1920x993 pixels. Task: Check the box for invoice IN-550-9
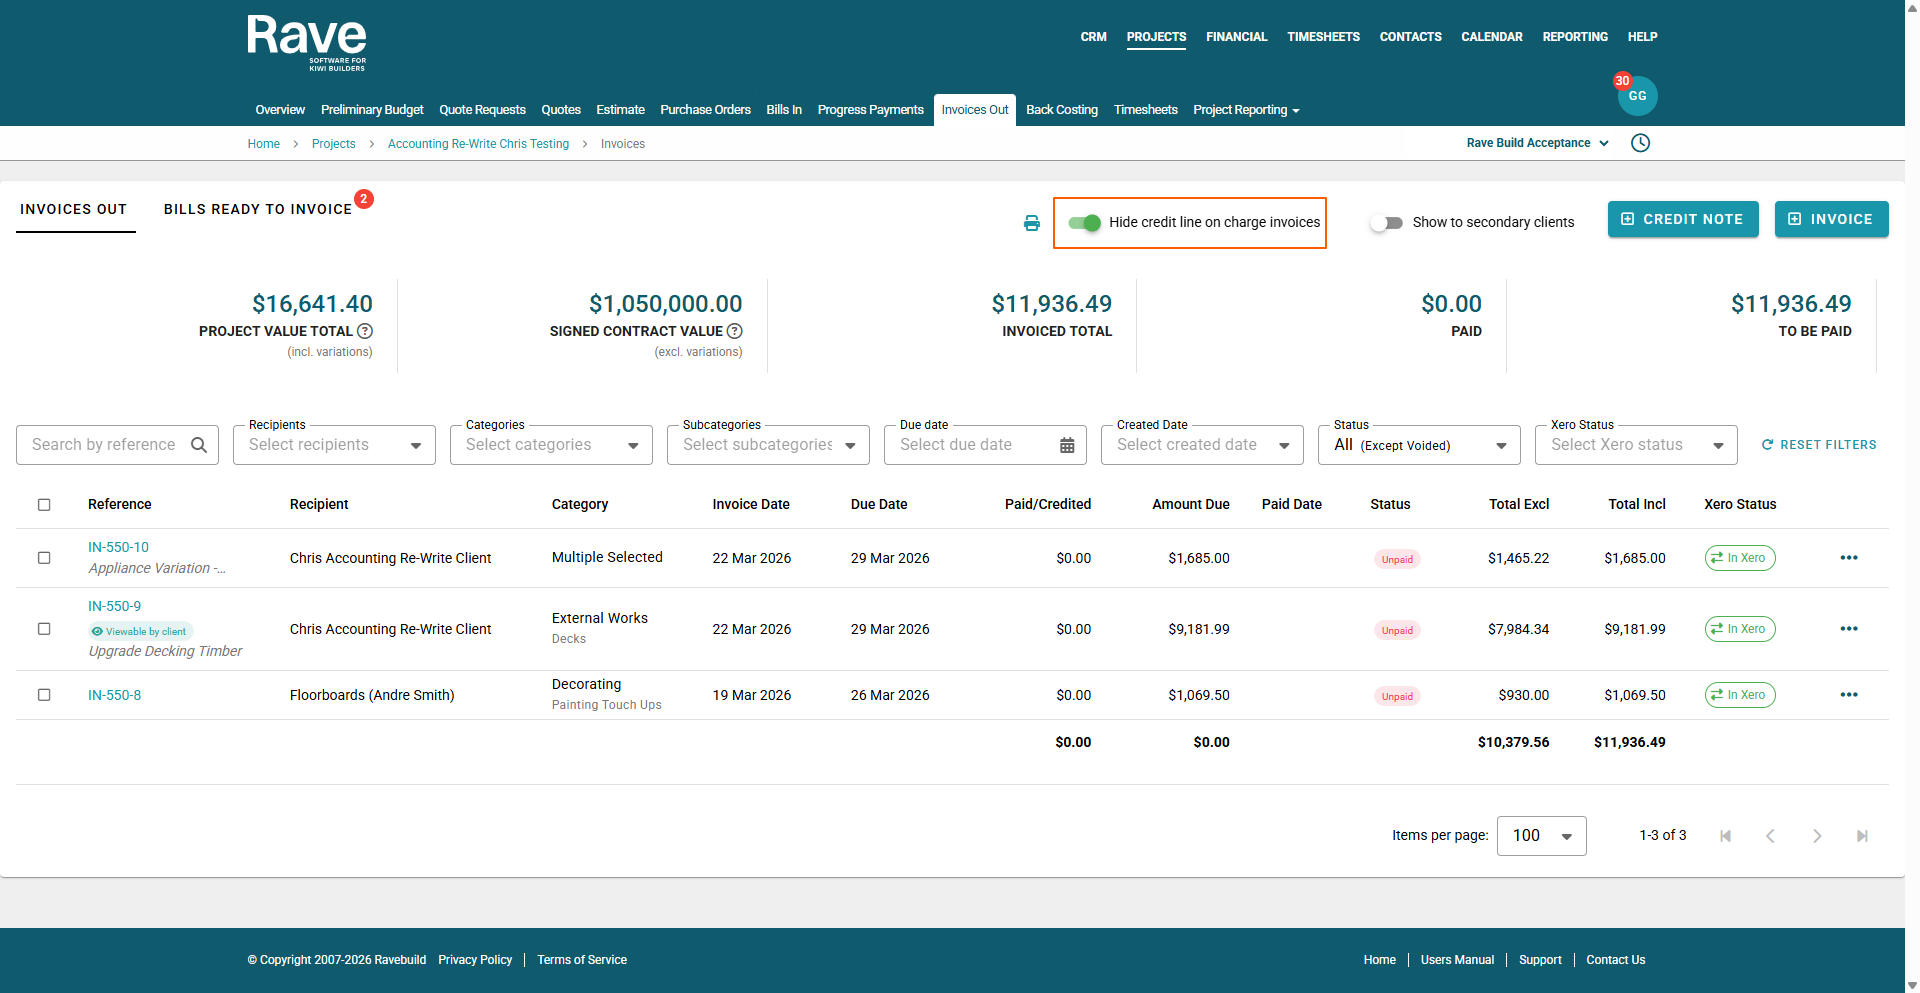pyautogui.click(x=44, y=629)
